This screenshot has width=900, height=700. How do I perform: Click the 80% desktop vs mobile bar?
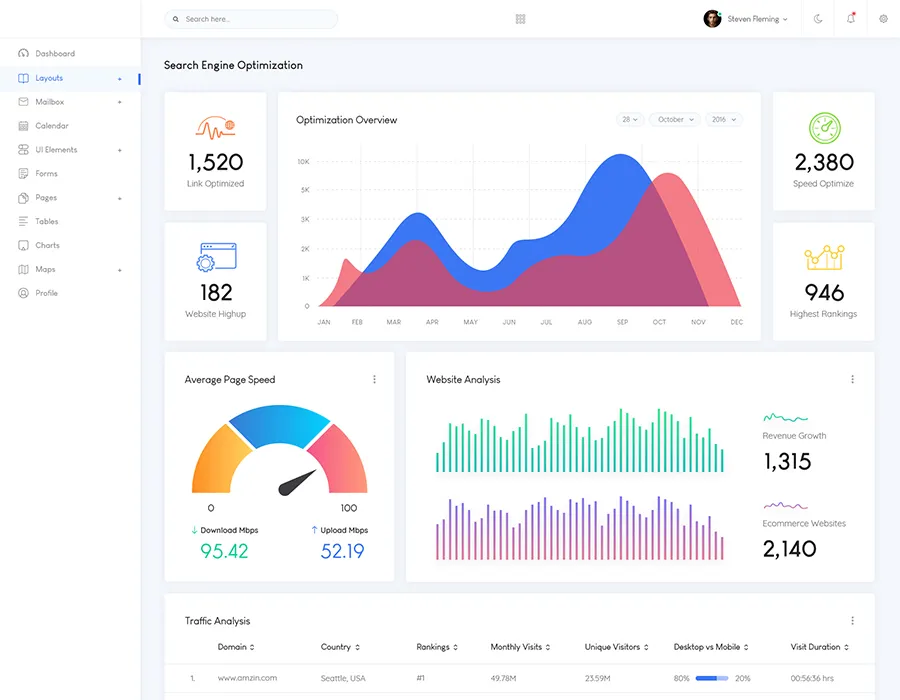click(712, 678)
